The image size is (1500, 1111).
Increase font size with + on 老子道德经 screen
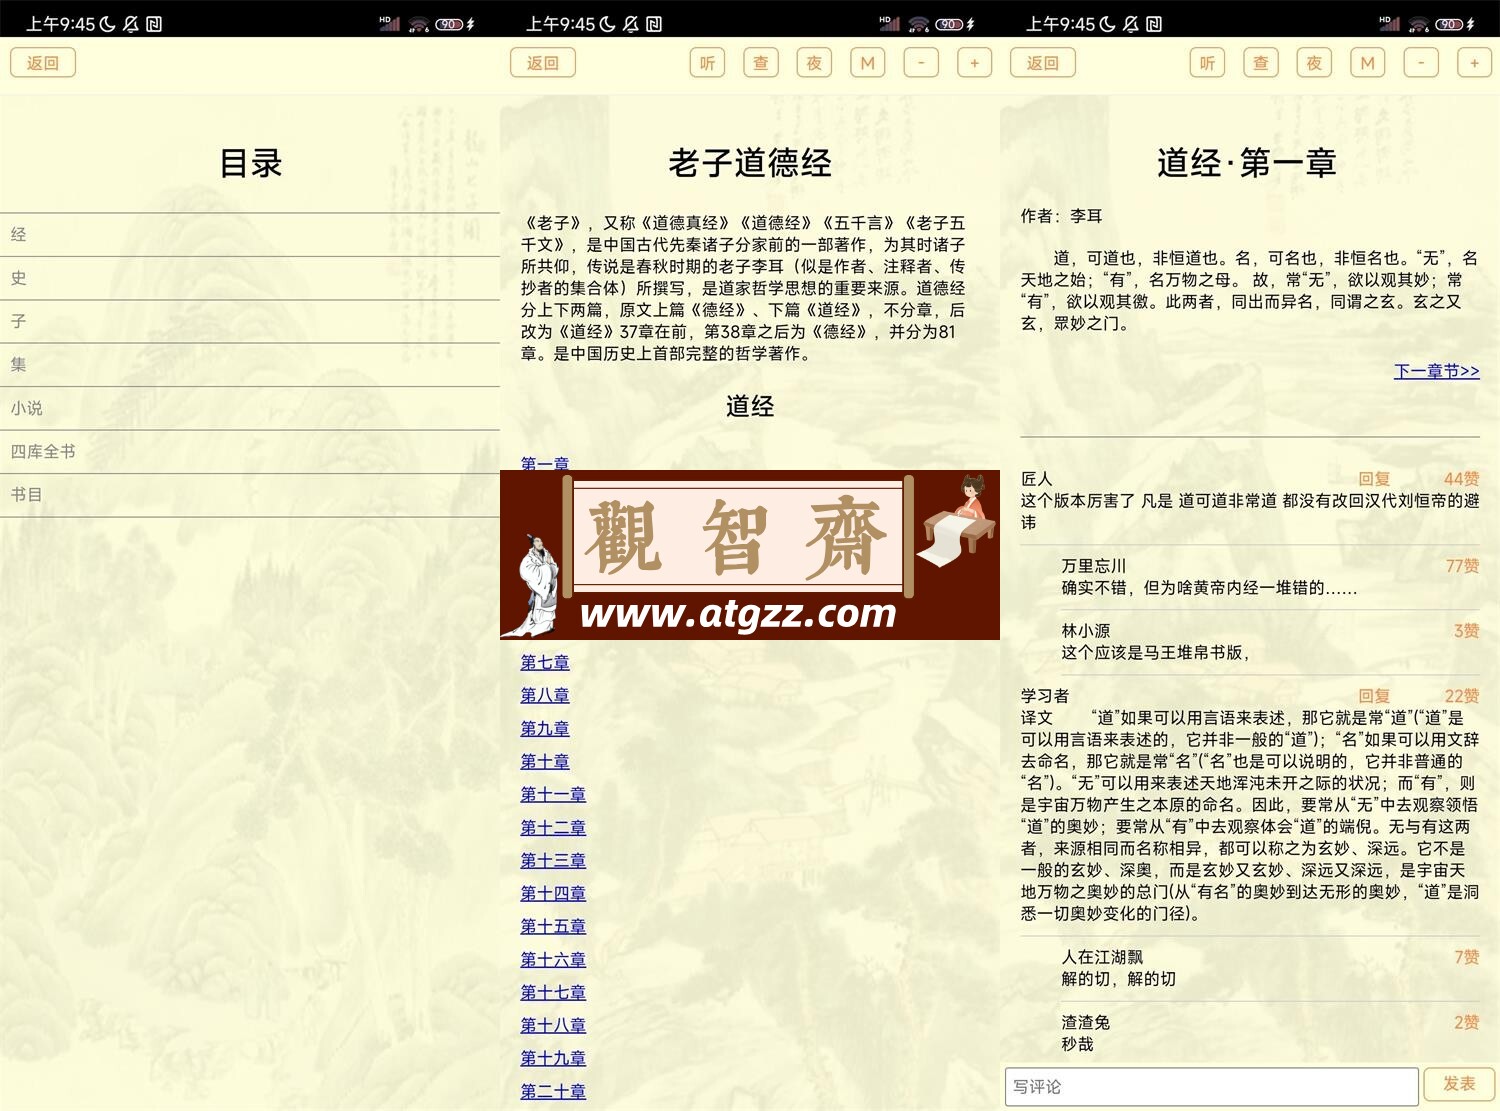click(x=974, y=63)
